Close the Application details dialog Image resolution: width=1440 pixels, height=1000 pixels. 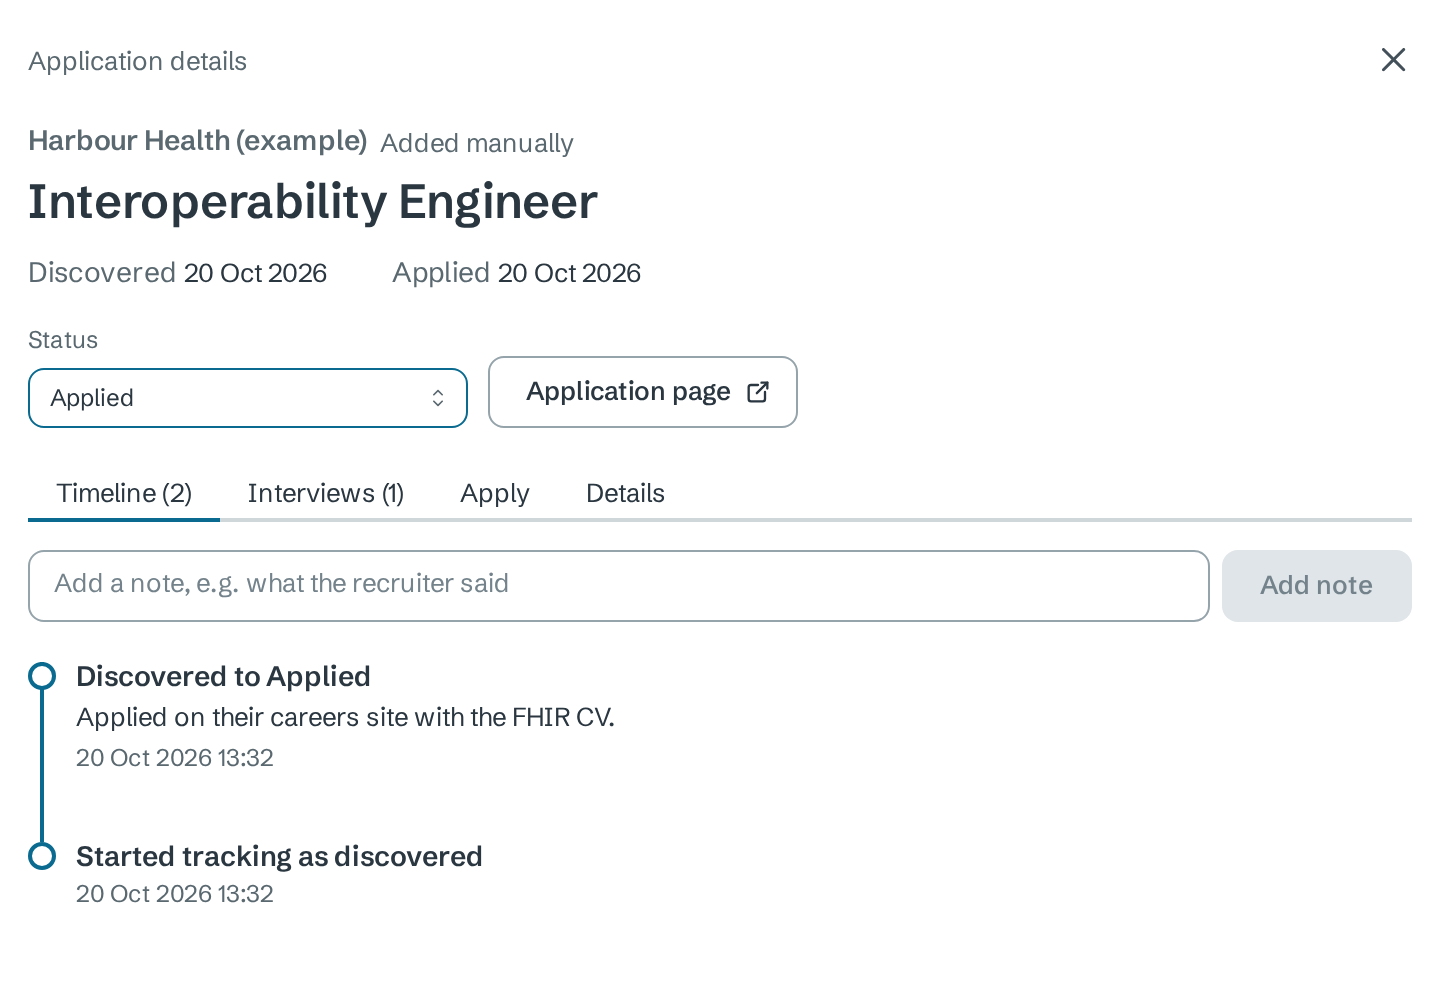coord(1393,60)
